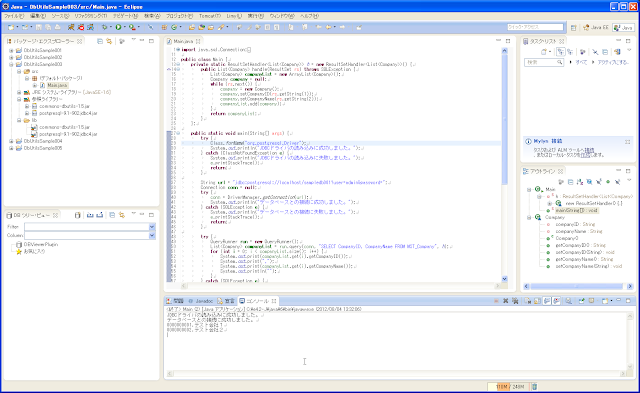Viewport: 640px width, 393px height.
Task: Click アクティブにする link in Task List
Action: click(613, 62)
